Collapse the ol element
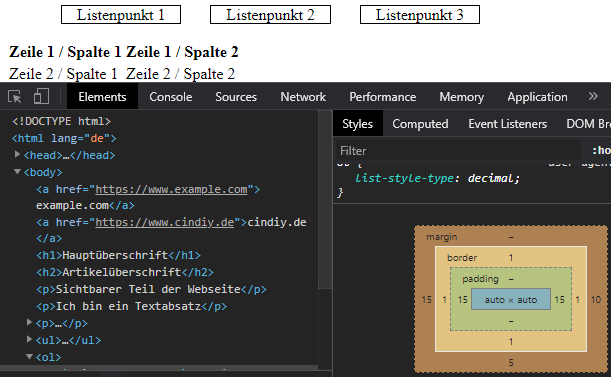This screenshot has height=377, width=611. tap(29, 356)
